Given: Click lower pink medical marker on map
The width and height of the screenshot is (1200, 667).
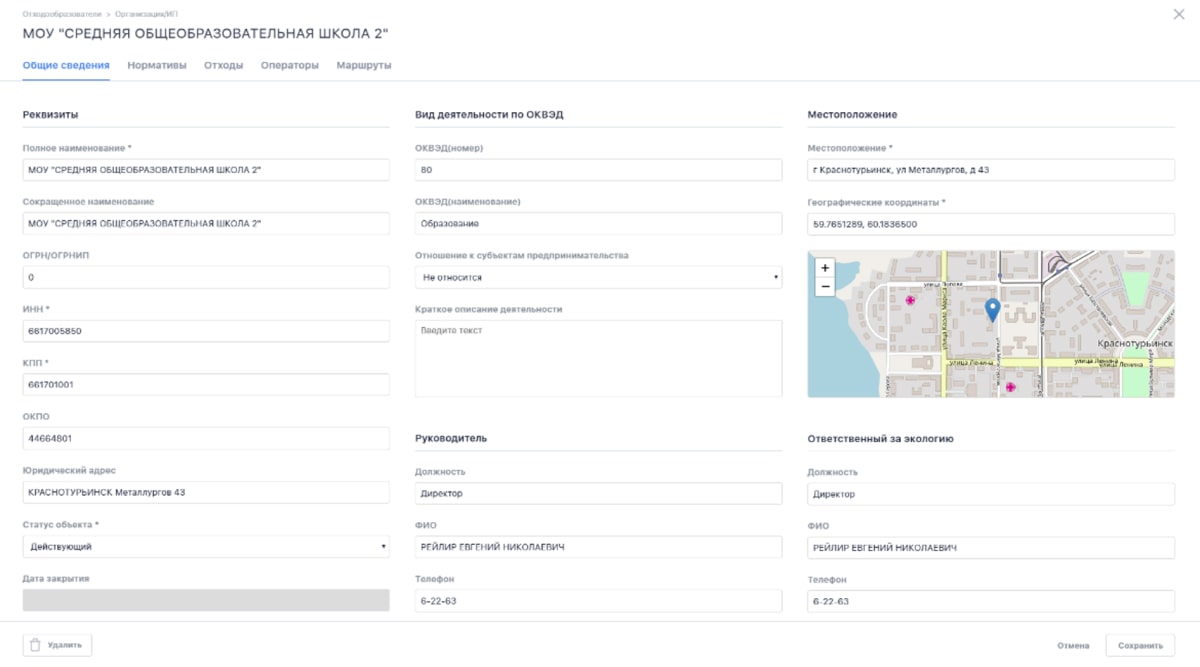Looking at the screenshot, I should (x=1010, y=387).
